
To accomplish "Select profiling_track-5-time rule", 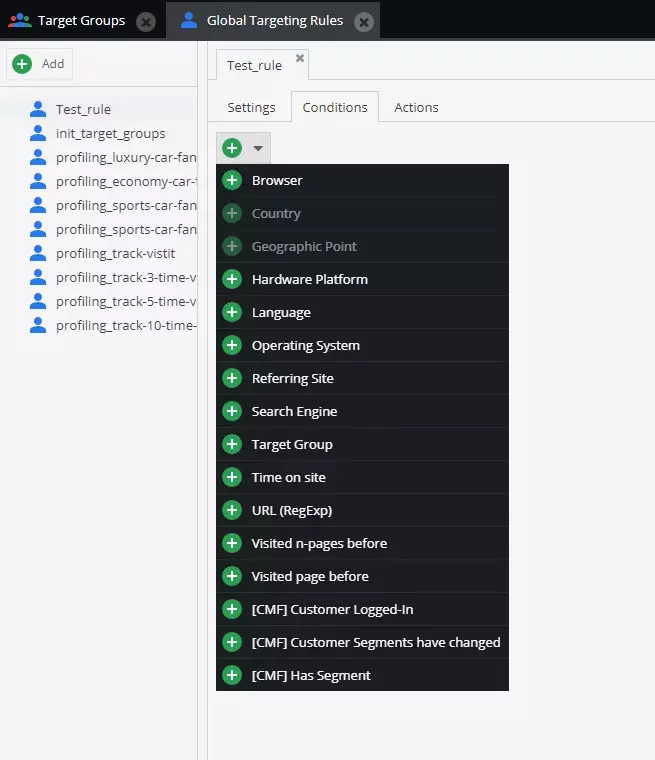I will [x=98, y=301].
